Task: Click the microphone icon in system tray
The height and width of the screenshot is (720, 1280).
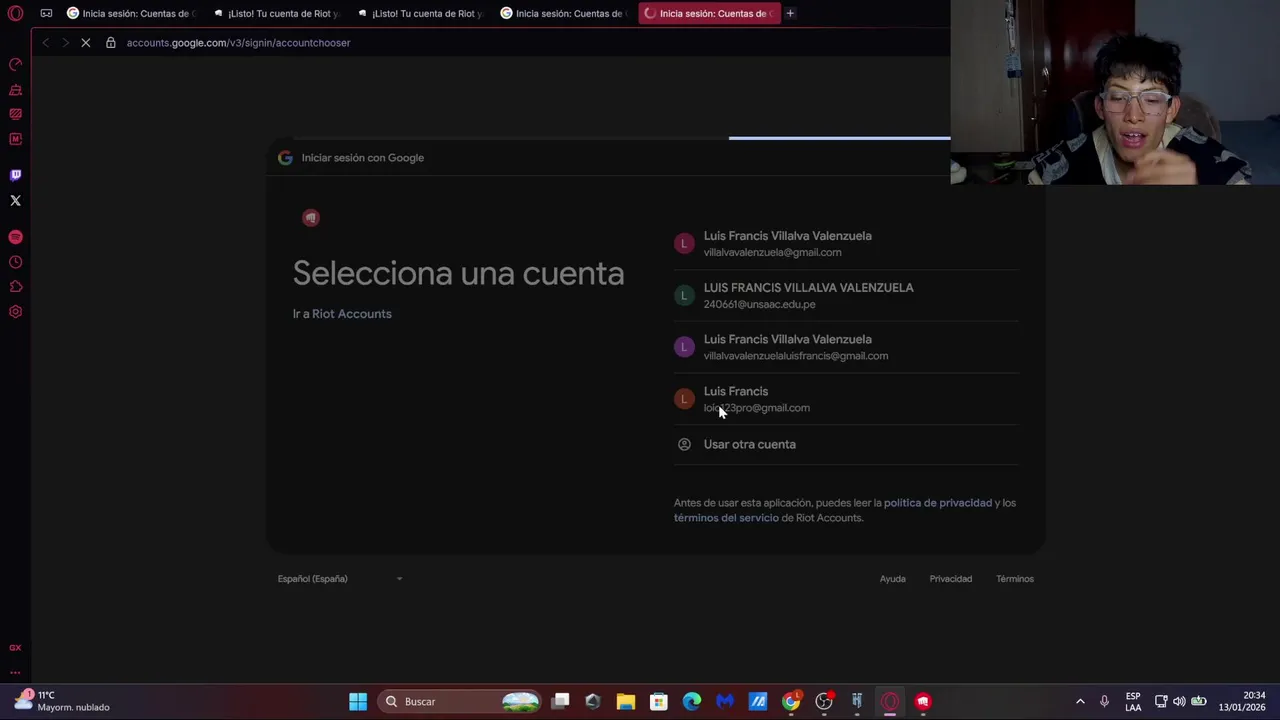Action: 1104,701
